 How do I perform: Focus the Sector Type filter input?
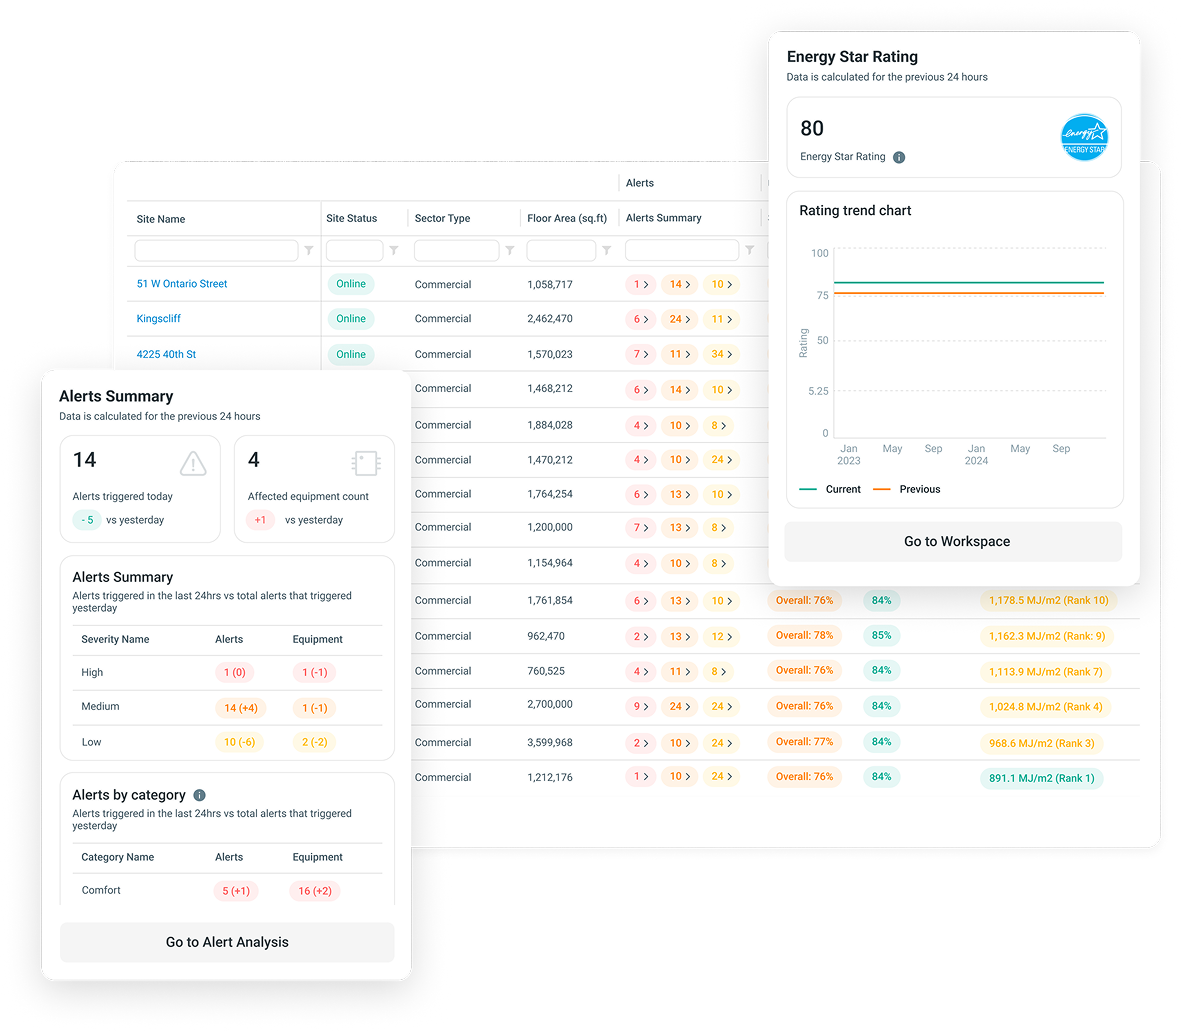[456, 251]
